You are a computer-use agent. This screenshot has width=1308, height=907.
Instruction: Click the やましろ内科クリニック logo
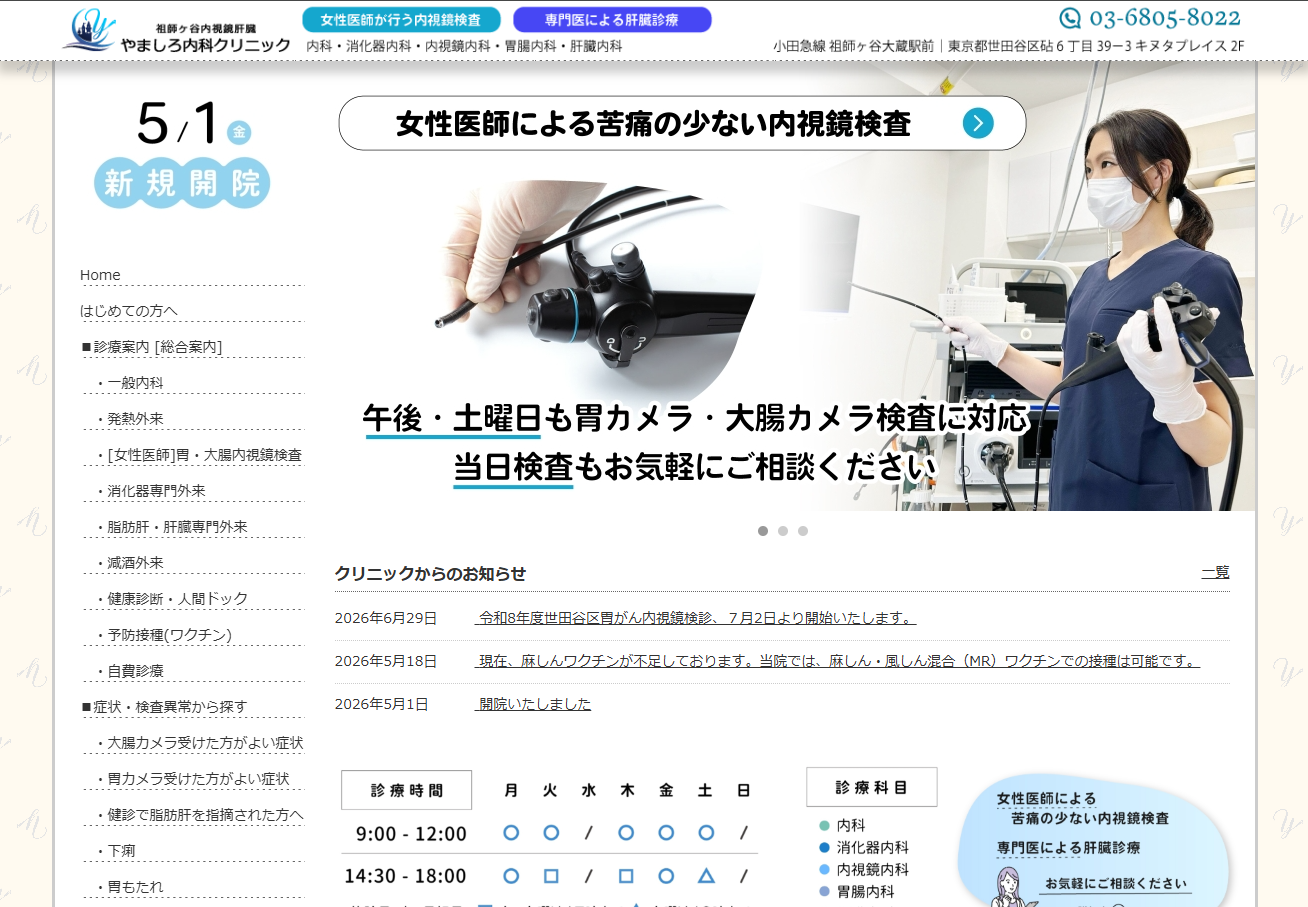(176, 31)
